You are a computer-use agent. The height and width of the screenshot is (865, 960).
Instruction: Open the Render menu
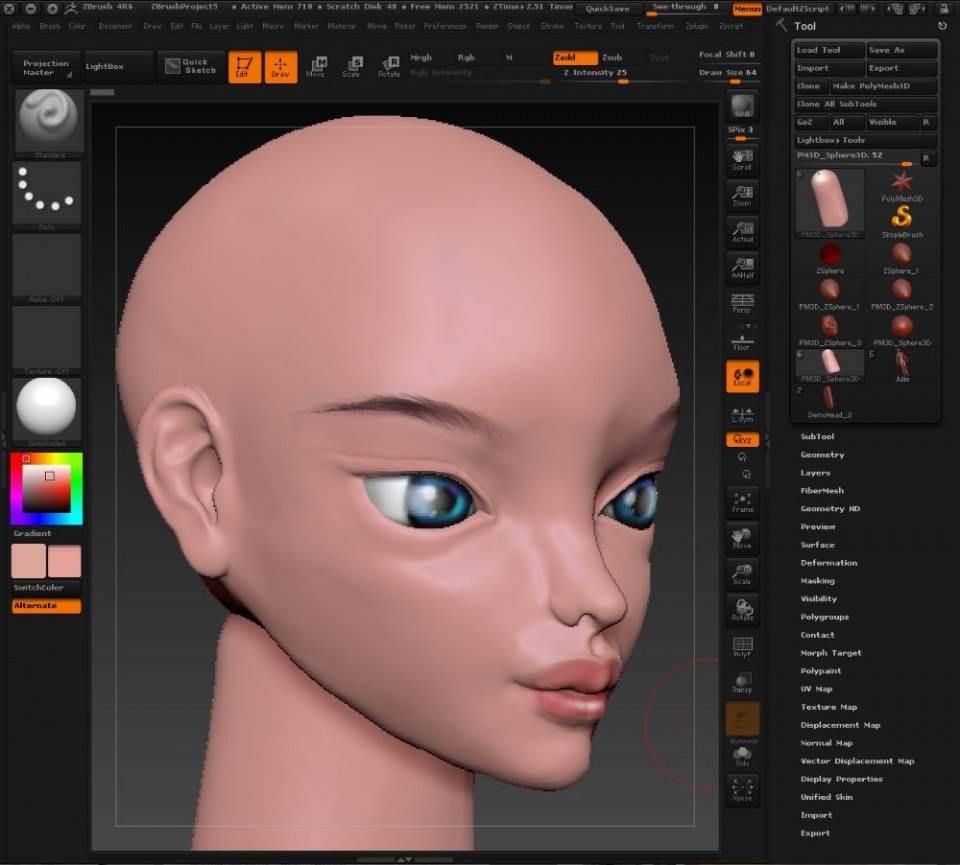(x=487, y=26)
